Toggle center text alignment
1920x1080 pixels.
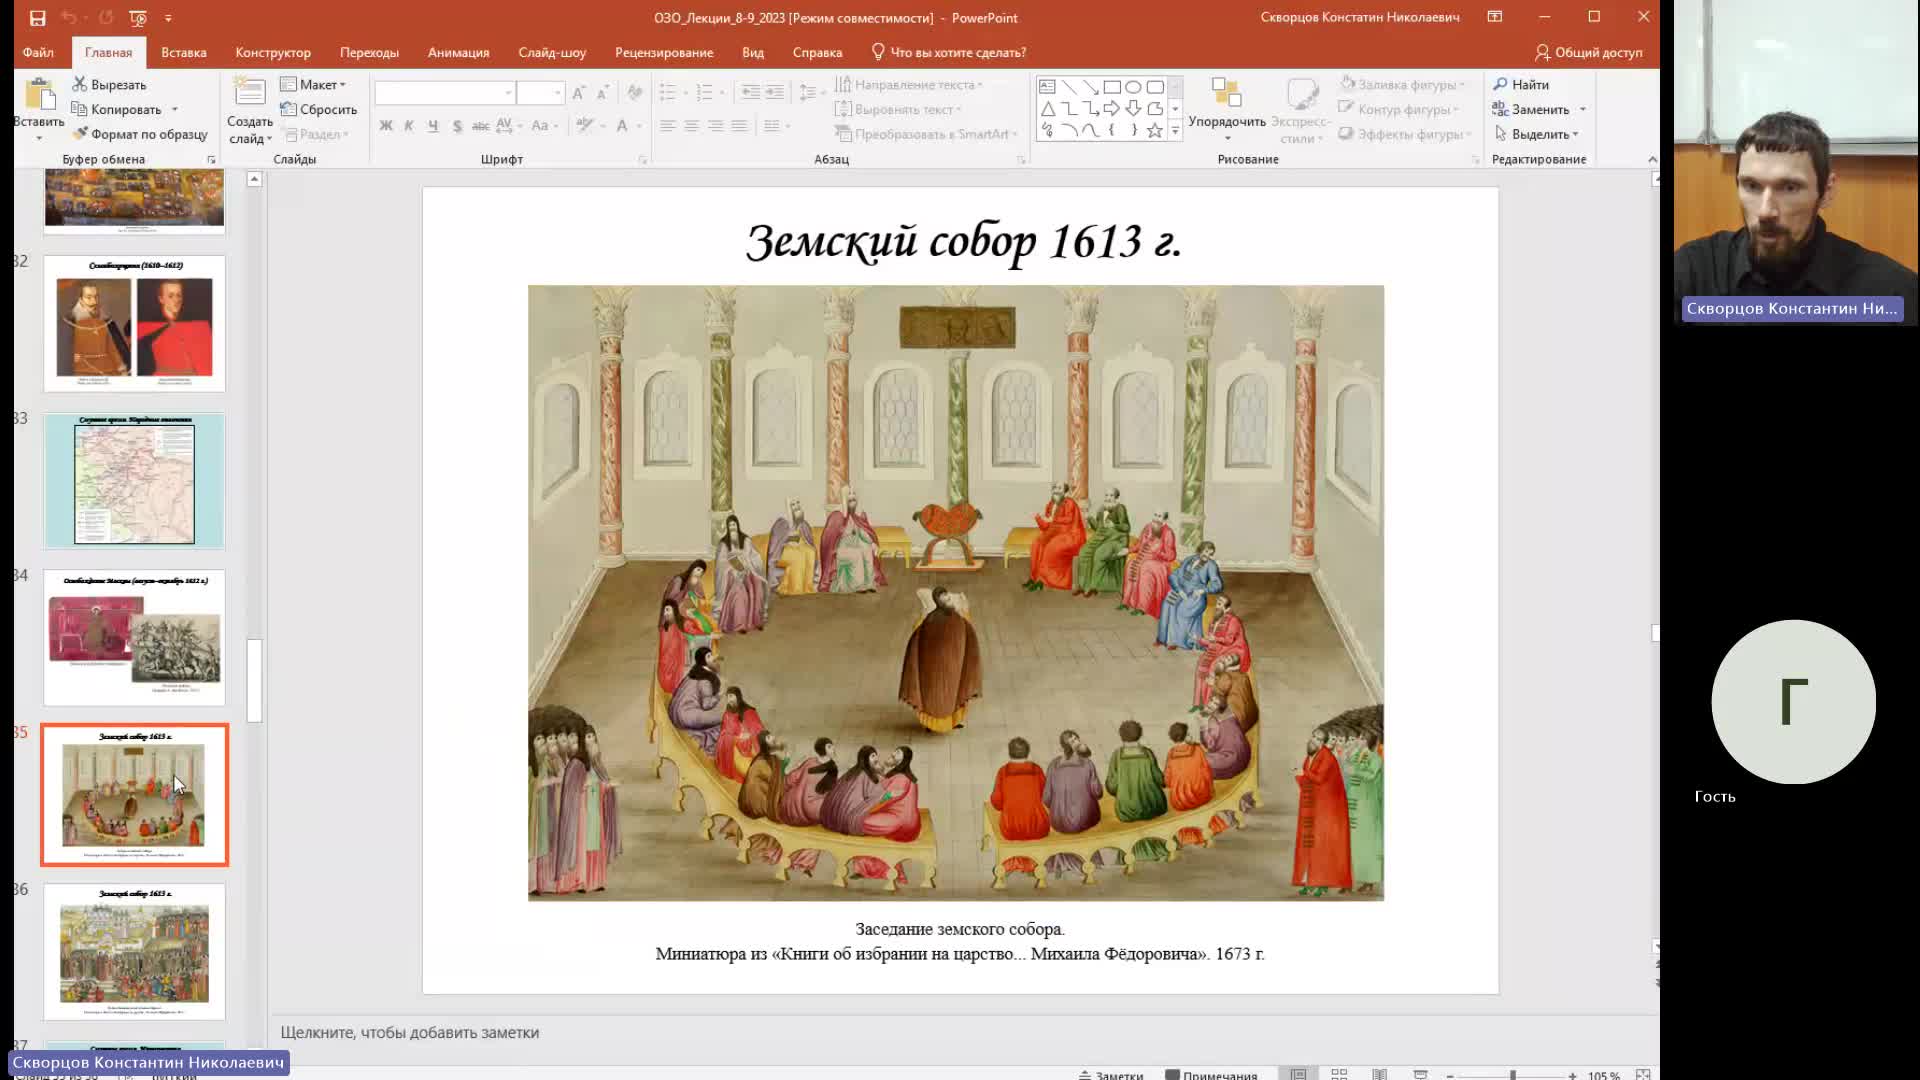[x=692, y=126]
